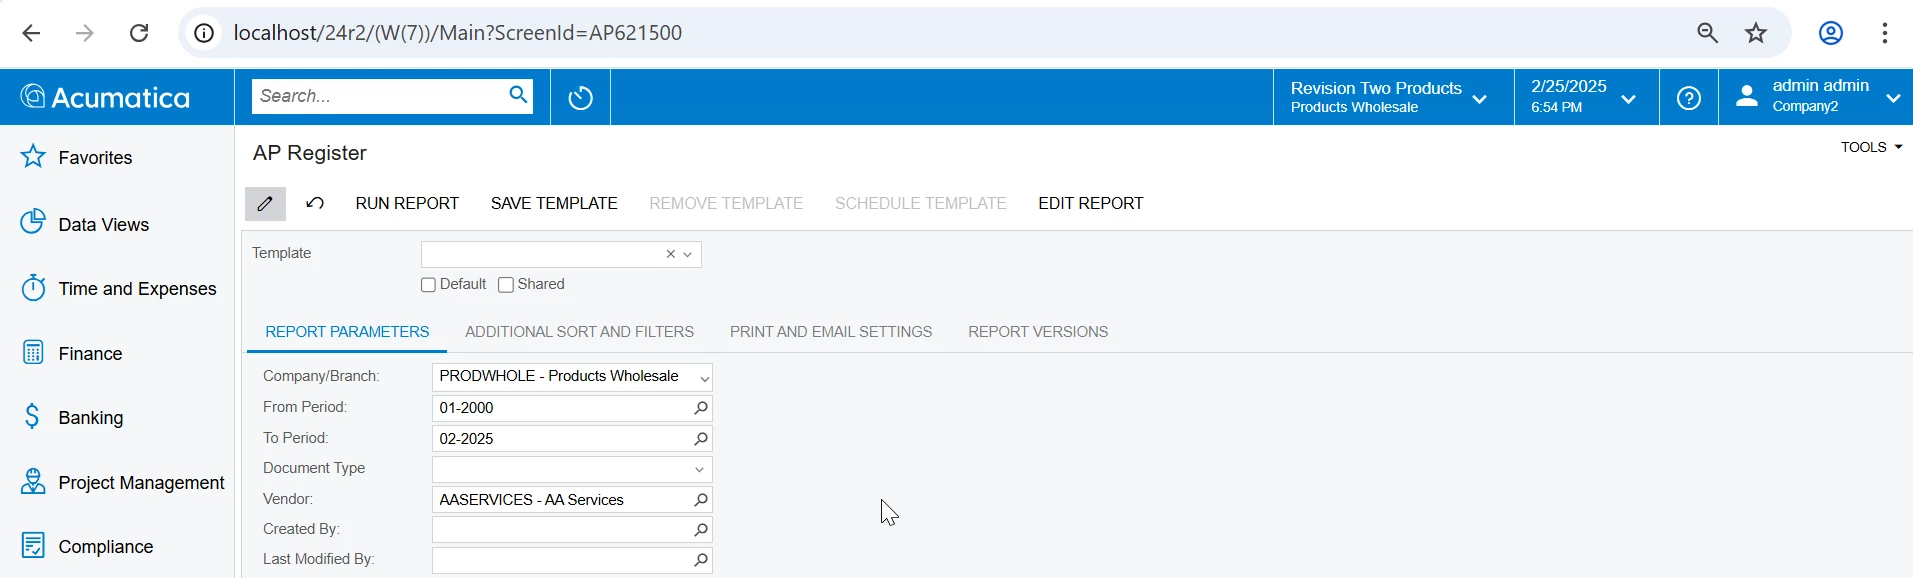Open Vendor lookup magnifier
The image size is (1913, 578).
click(700, 500)
